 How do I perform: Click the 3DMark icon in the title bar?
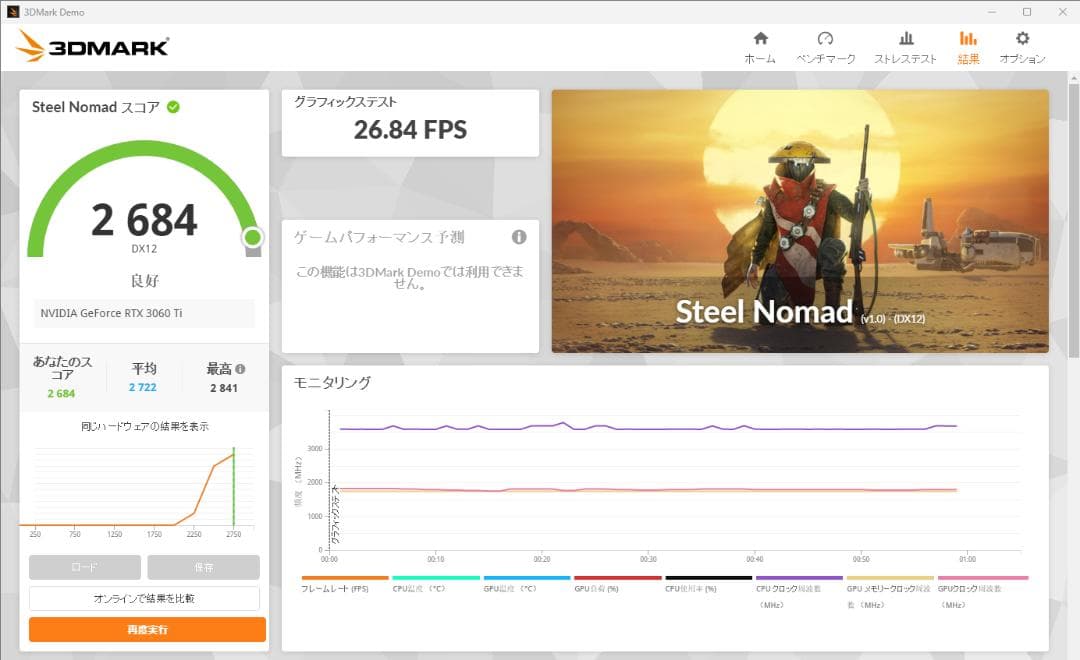11,11
